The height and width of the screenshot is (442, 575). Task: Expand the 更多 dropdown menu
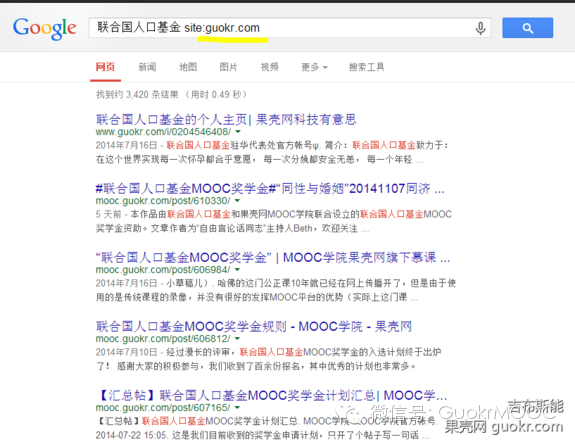pyautogui.click(x=314, y=67)
